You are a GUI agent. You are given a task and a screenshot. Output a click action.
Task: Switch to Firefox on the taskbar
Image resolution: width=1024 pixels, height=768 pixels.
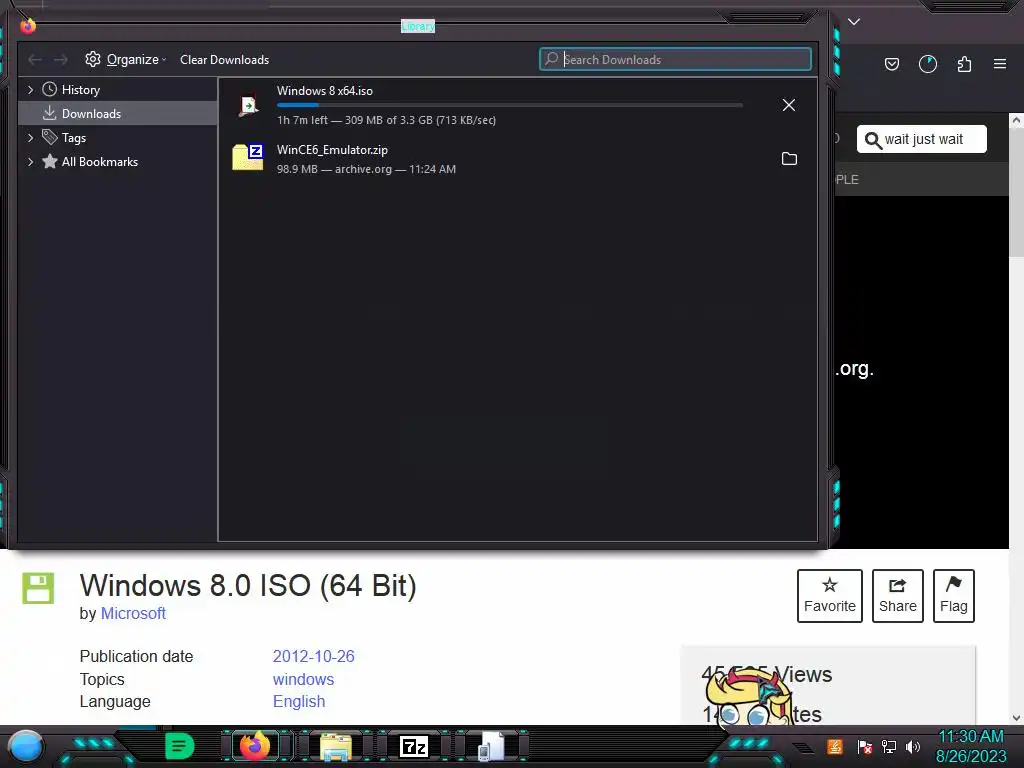click(255, 746)
